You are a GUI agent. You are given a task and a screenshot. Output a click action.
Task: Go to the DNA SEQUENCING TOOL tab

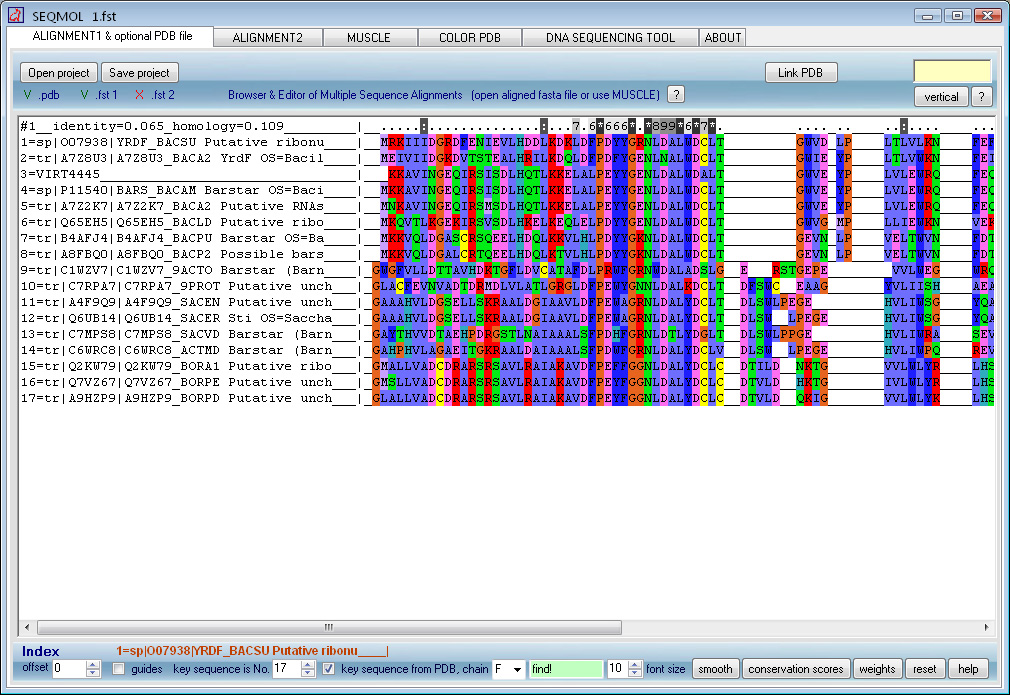point(610,37)
